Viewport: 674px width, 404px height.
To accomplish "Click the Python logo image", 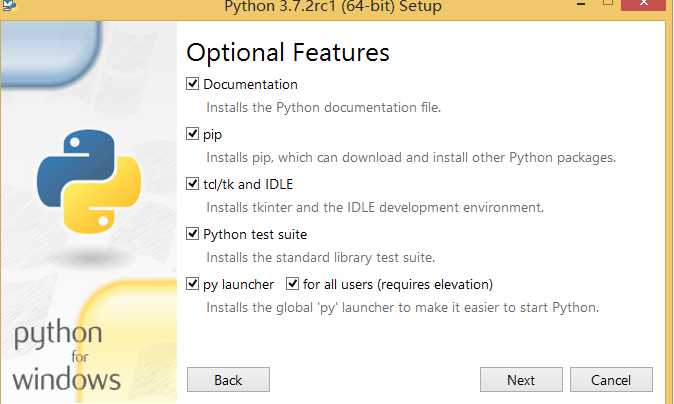I will click(x=89, y=181).
